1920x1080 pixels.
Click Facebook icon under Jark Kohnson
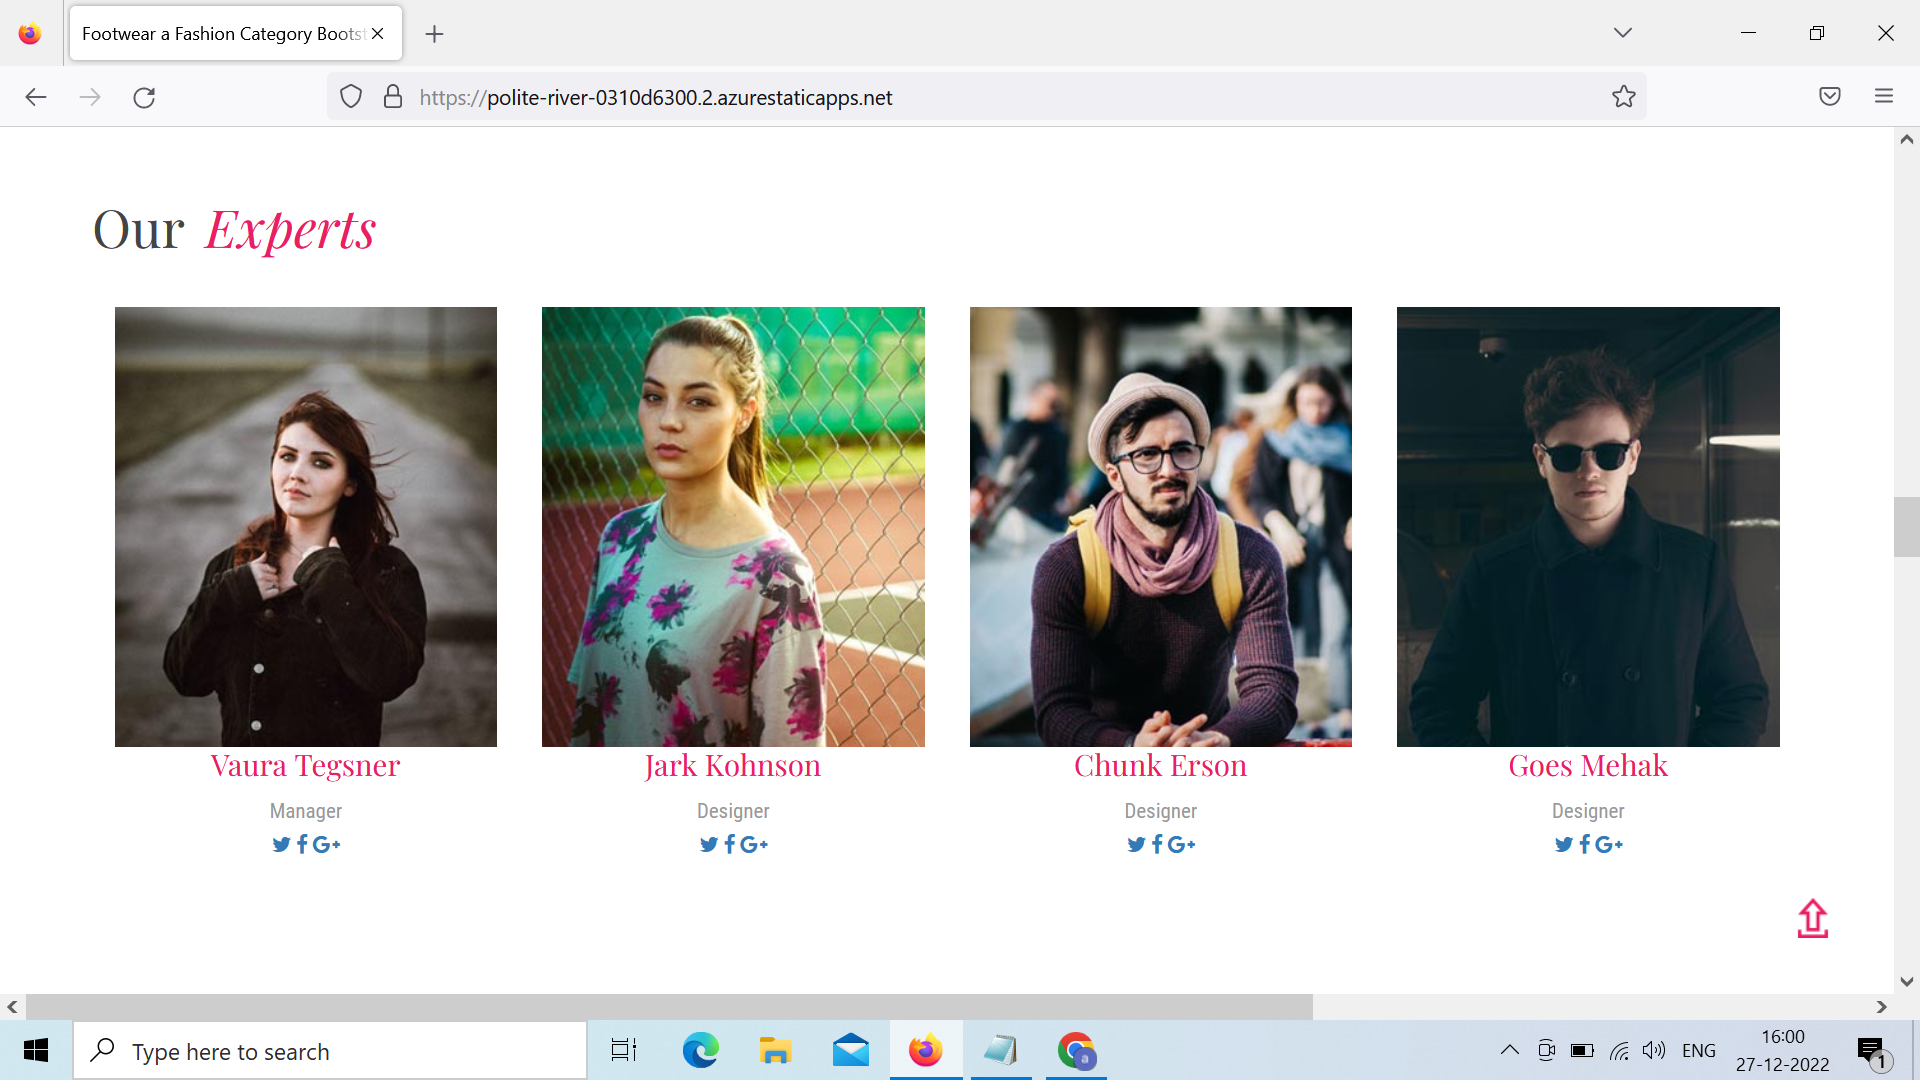pyautogui.click(x=730, y=845)
